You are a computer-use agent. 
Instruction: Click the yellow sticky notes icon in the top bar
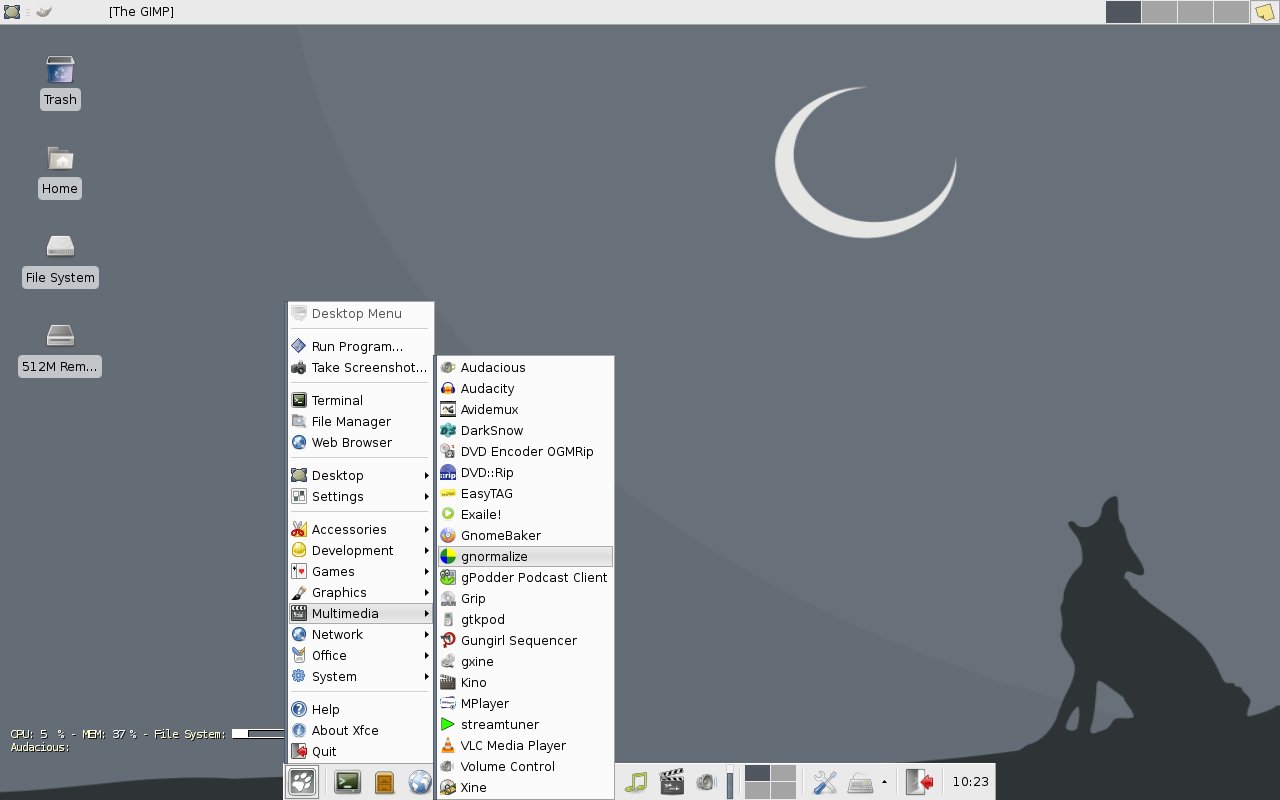pos(1265,12)
